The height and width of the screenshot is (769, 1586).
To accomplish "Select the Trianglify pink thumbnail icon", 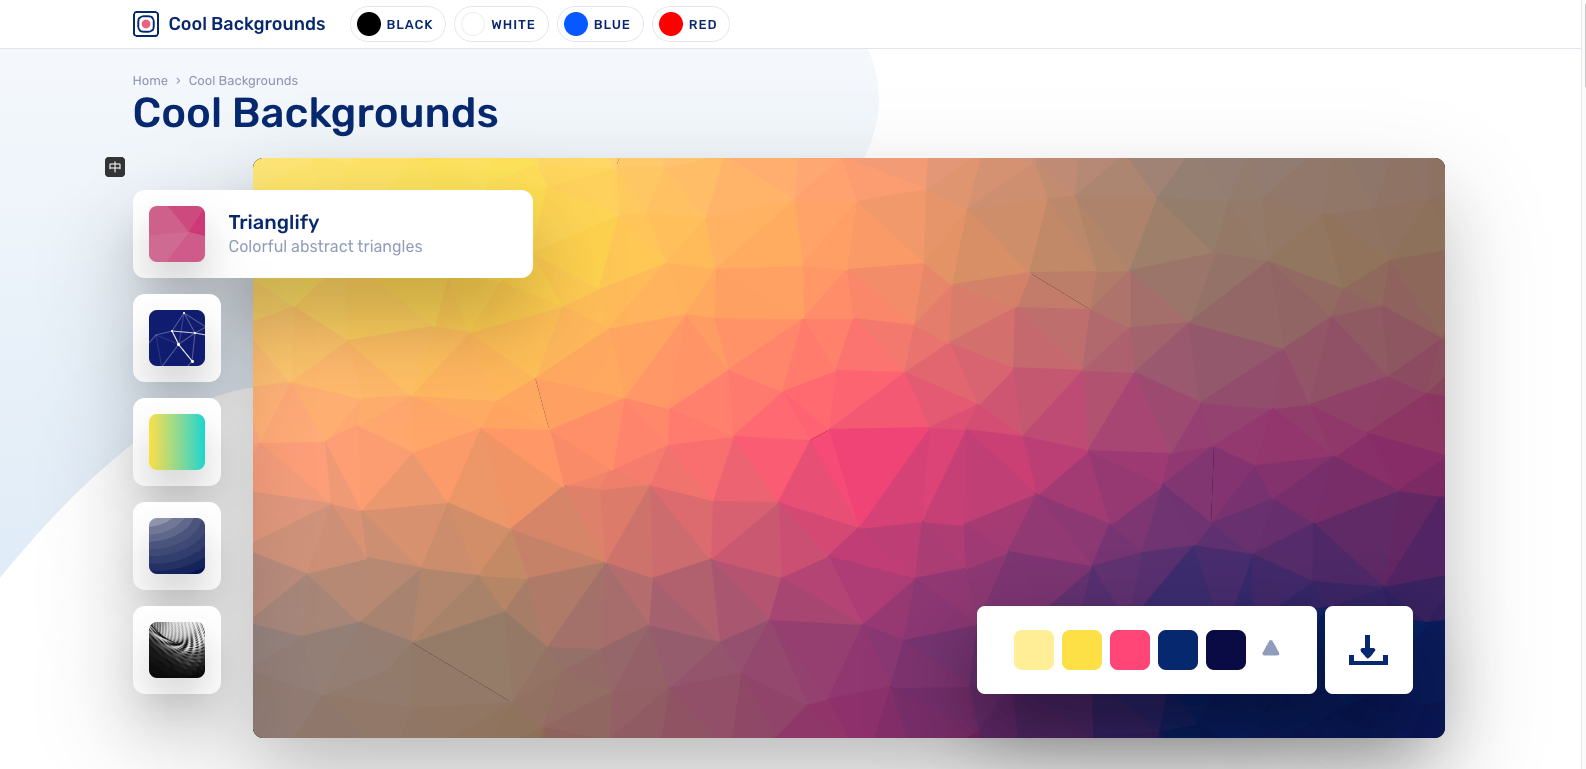I will 177,234.
